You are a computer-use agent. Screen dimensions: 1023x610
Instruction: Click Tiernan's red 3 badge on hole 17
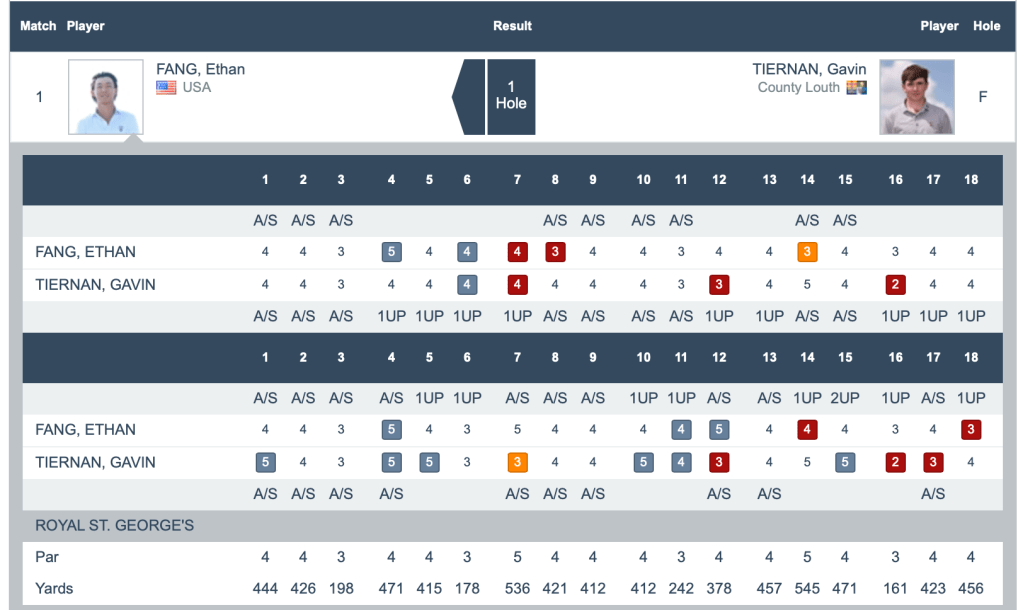(933, 463)
